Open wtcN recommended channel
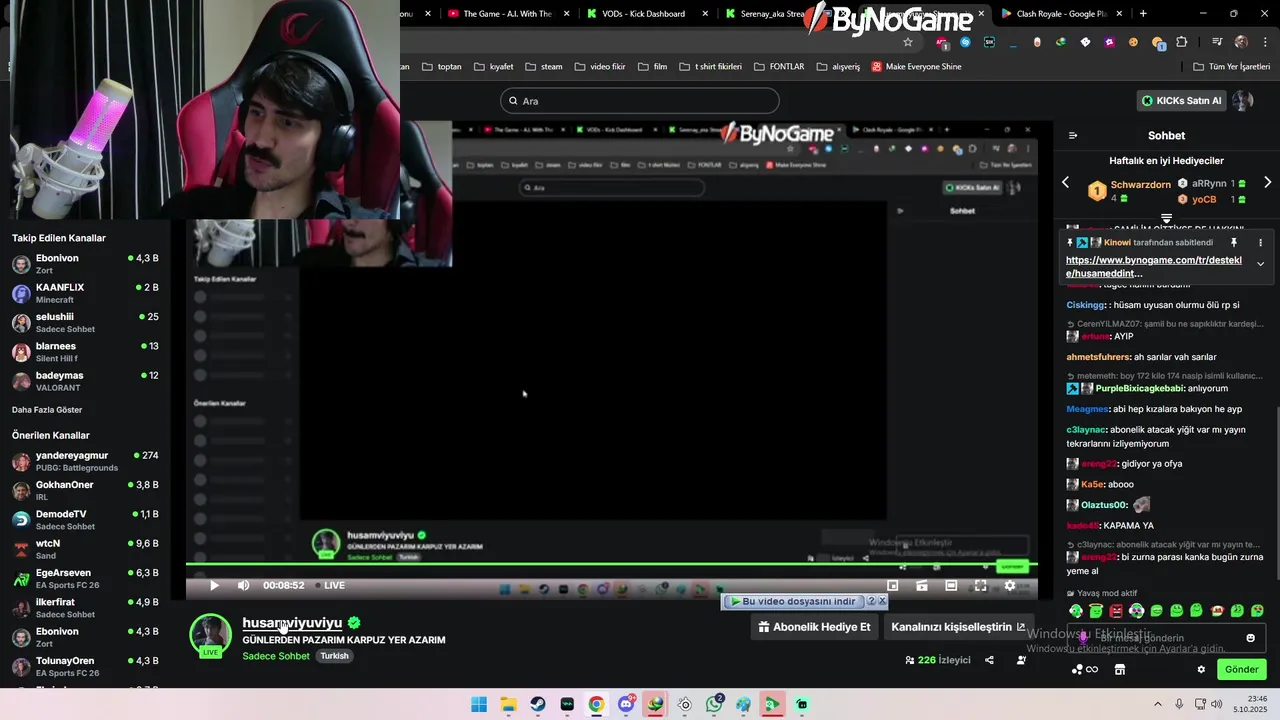1280x720 pixels. [x=85, y=549]
